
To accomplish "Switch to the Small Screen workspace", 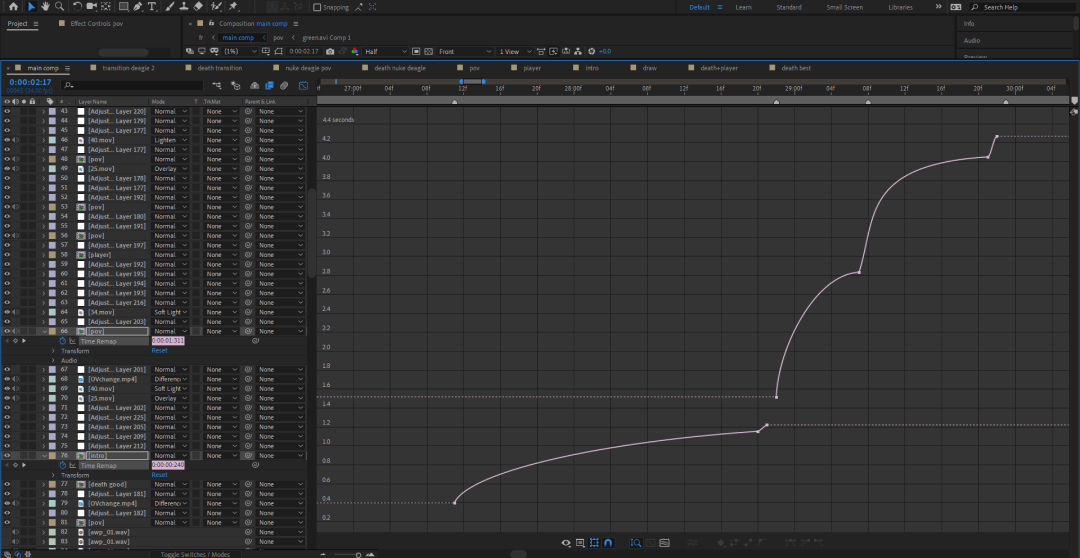I will [845, 8].
